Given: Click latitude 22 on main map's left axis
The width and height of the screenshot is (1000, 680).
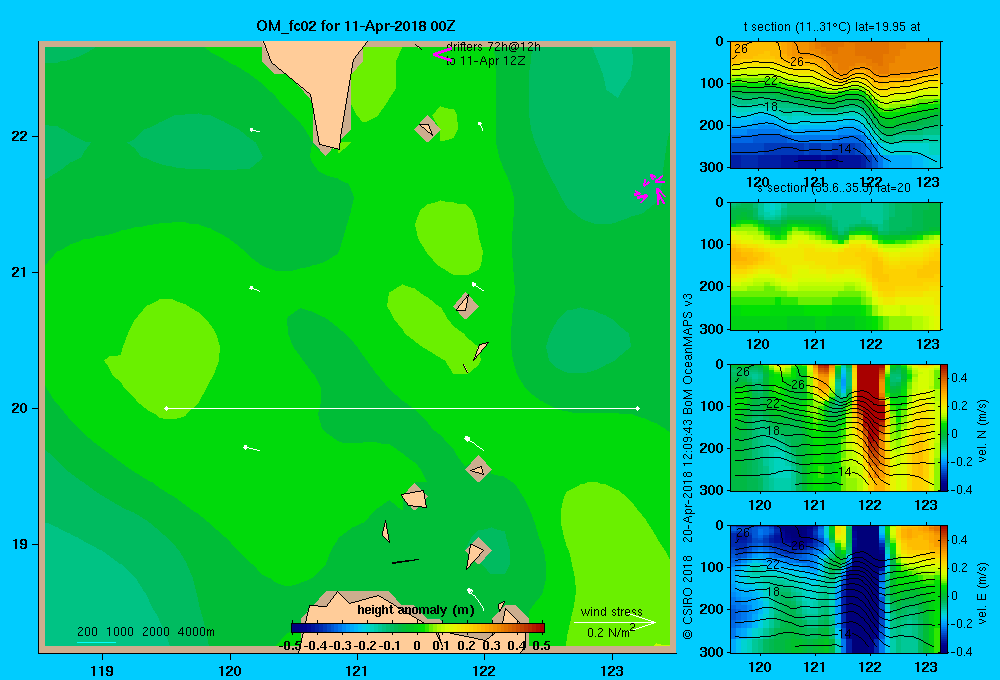Looking at the screenshot, I should (x=20, y=136).
